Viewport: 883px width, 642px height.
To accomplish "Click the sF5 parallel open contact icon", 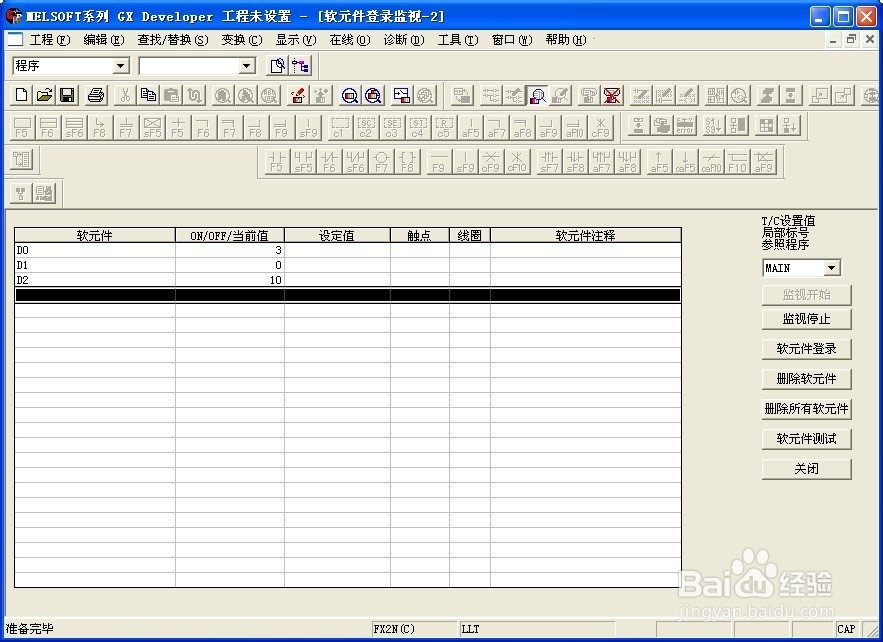I will (x=303, y=162).
